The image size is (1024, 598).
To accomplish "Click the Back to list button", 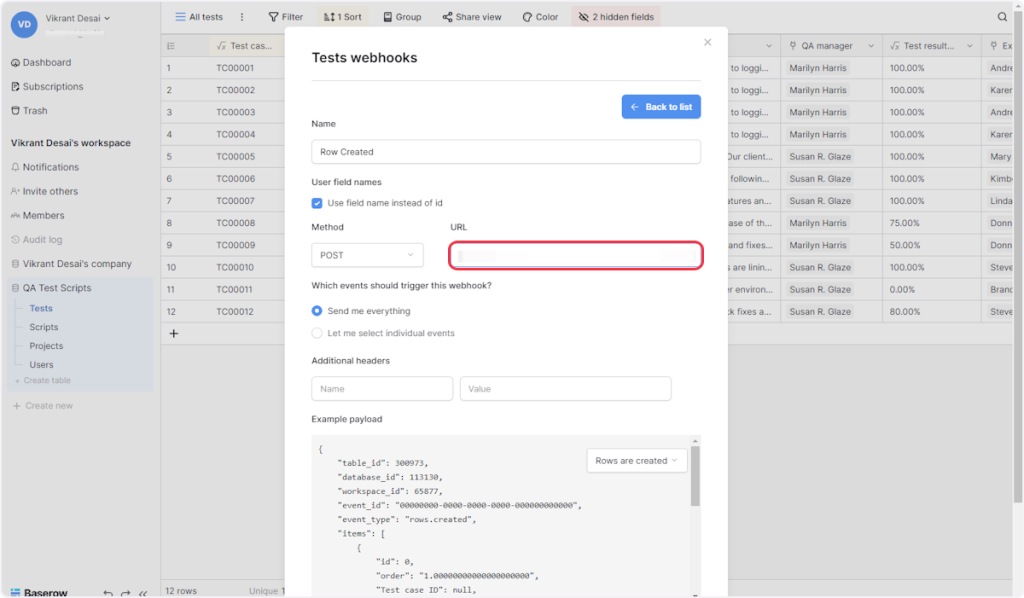I will tap(660, 107).
